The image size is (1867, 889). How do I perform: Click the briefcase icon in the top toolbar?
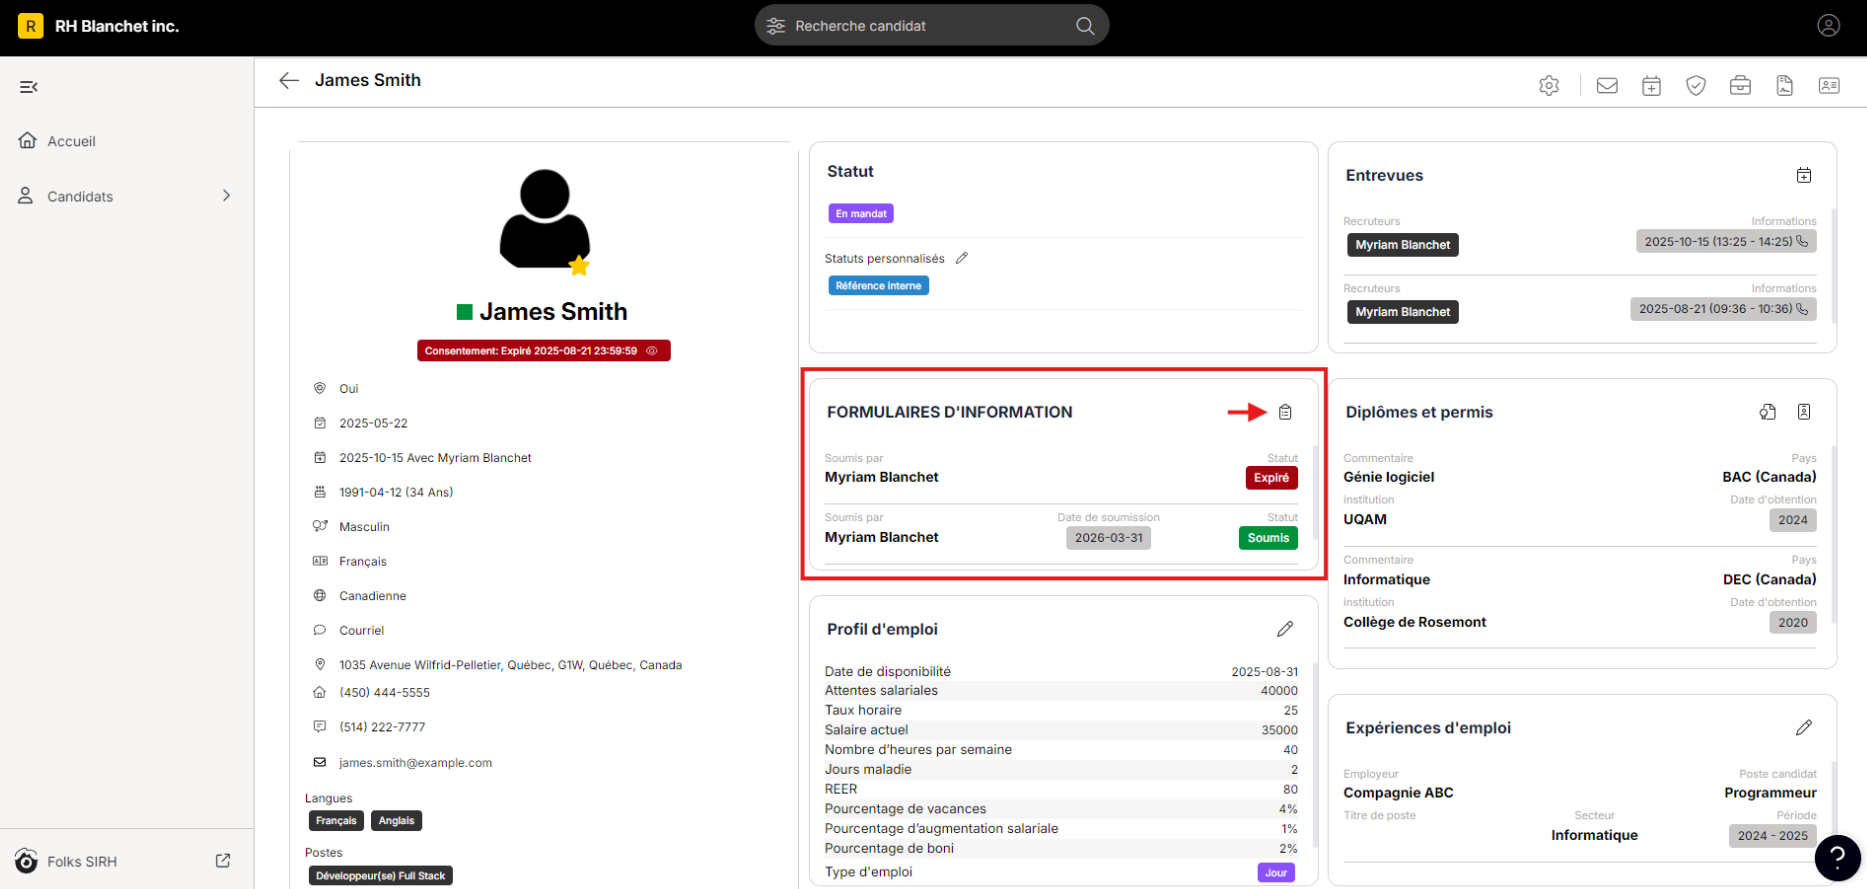point(1740,86)
